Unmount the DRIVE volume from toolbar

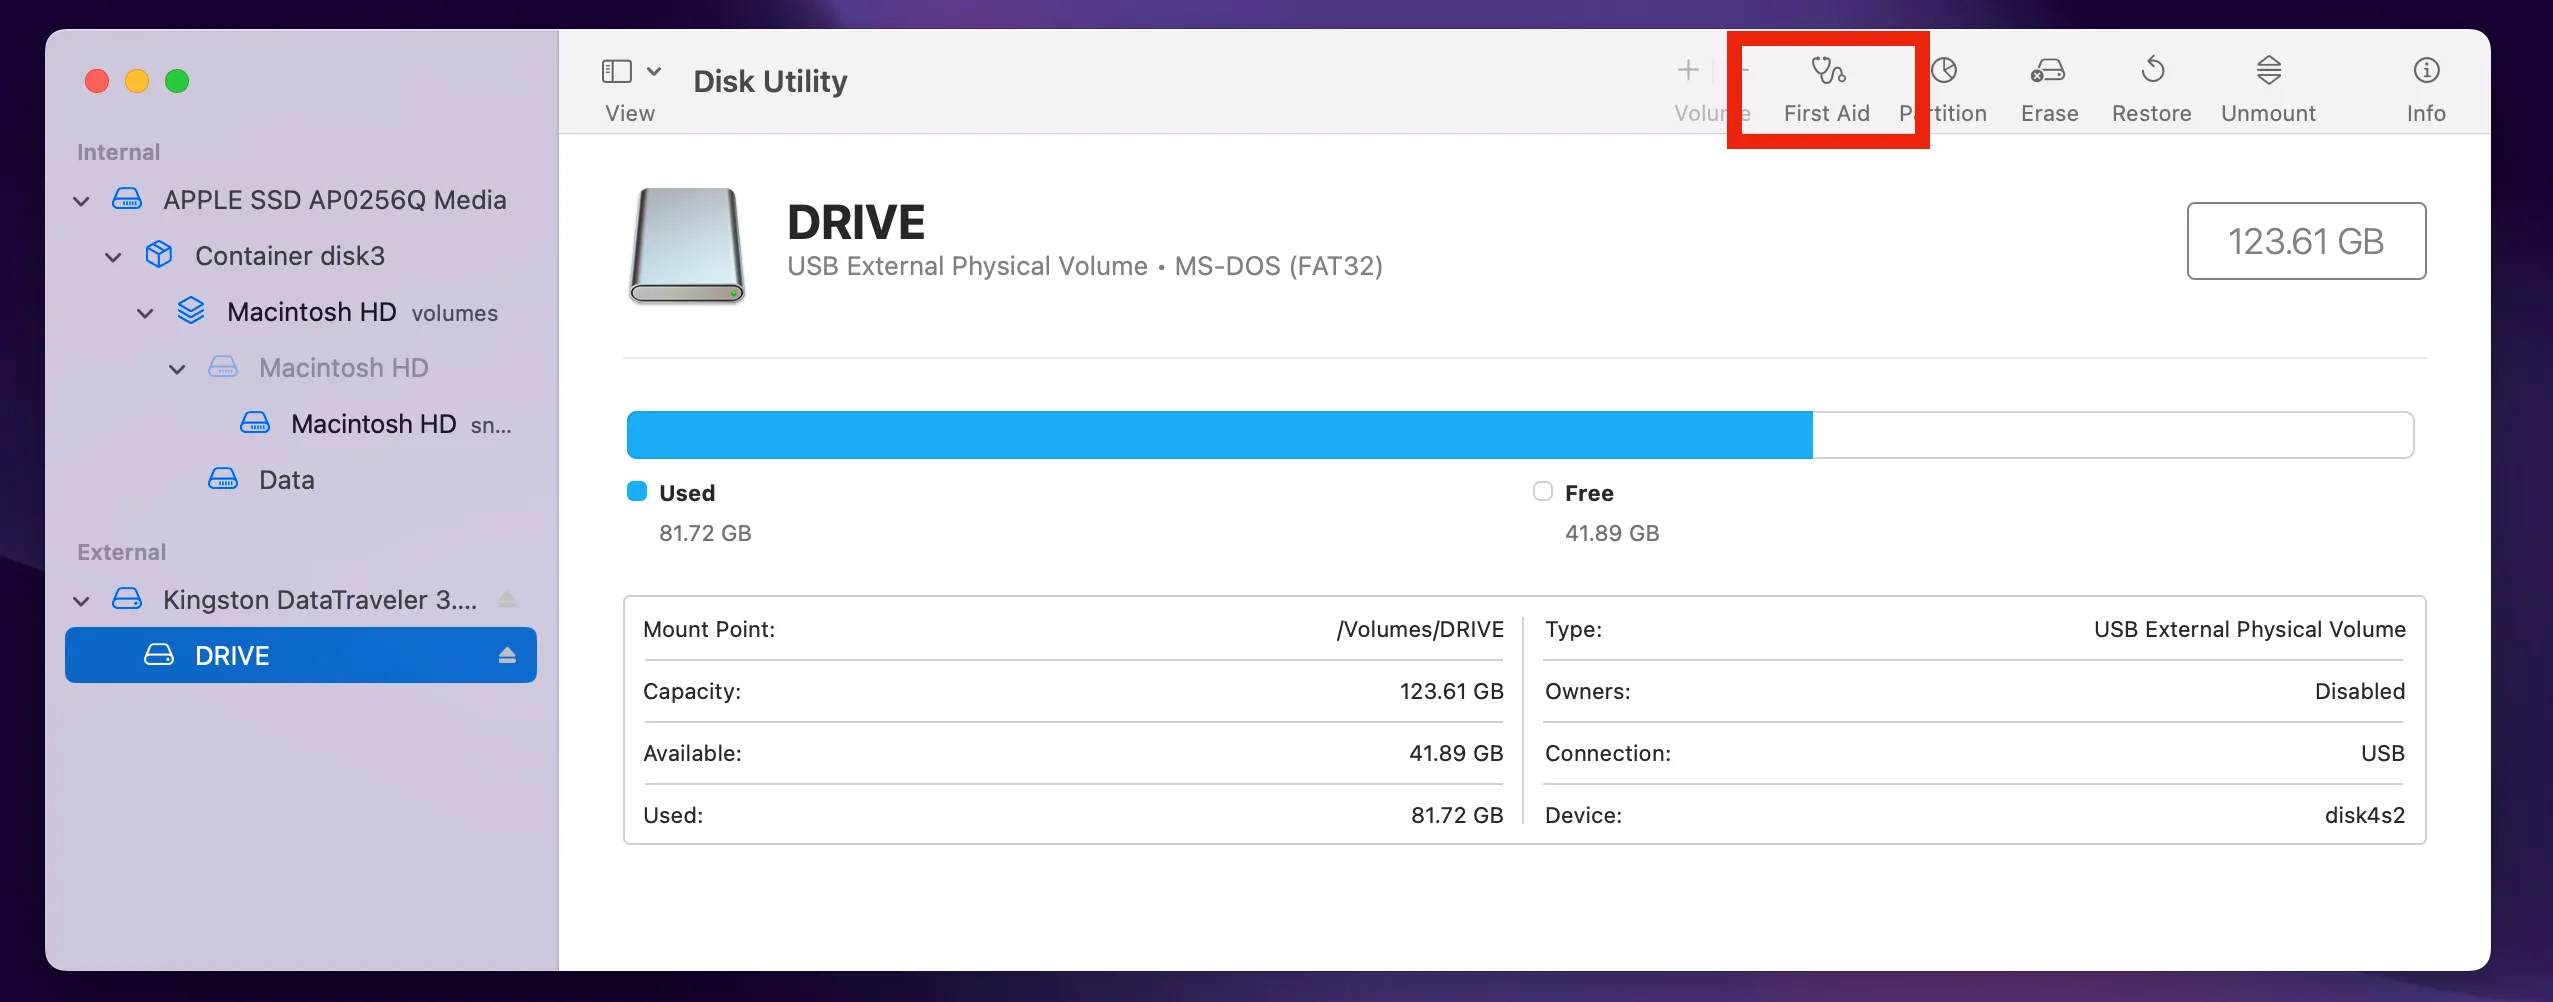pos(2268,89)
